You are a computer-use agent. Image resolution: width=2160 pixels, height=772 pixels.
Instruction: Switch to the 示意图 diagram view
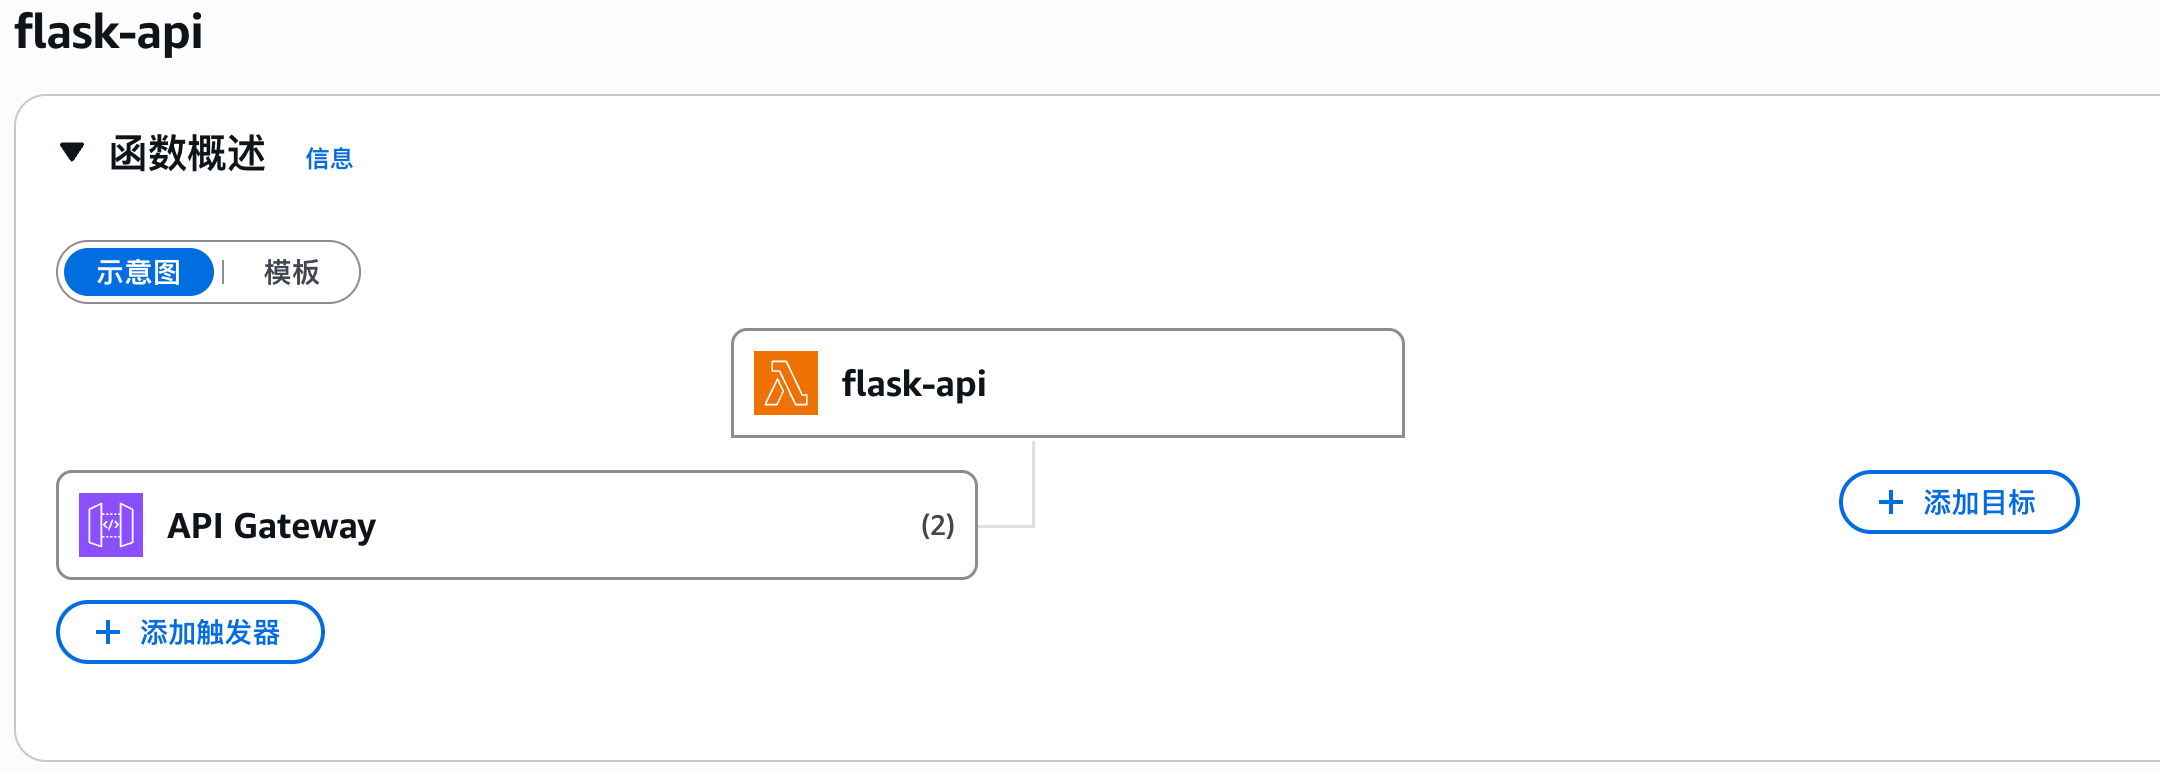coord(139,272)
